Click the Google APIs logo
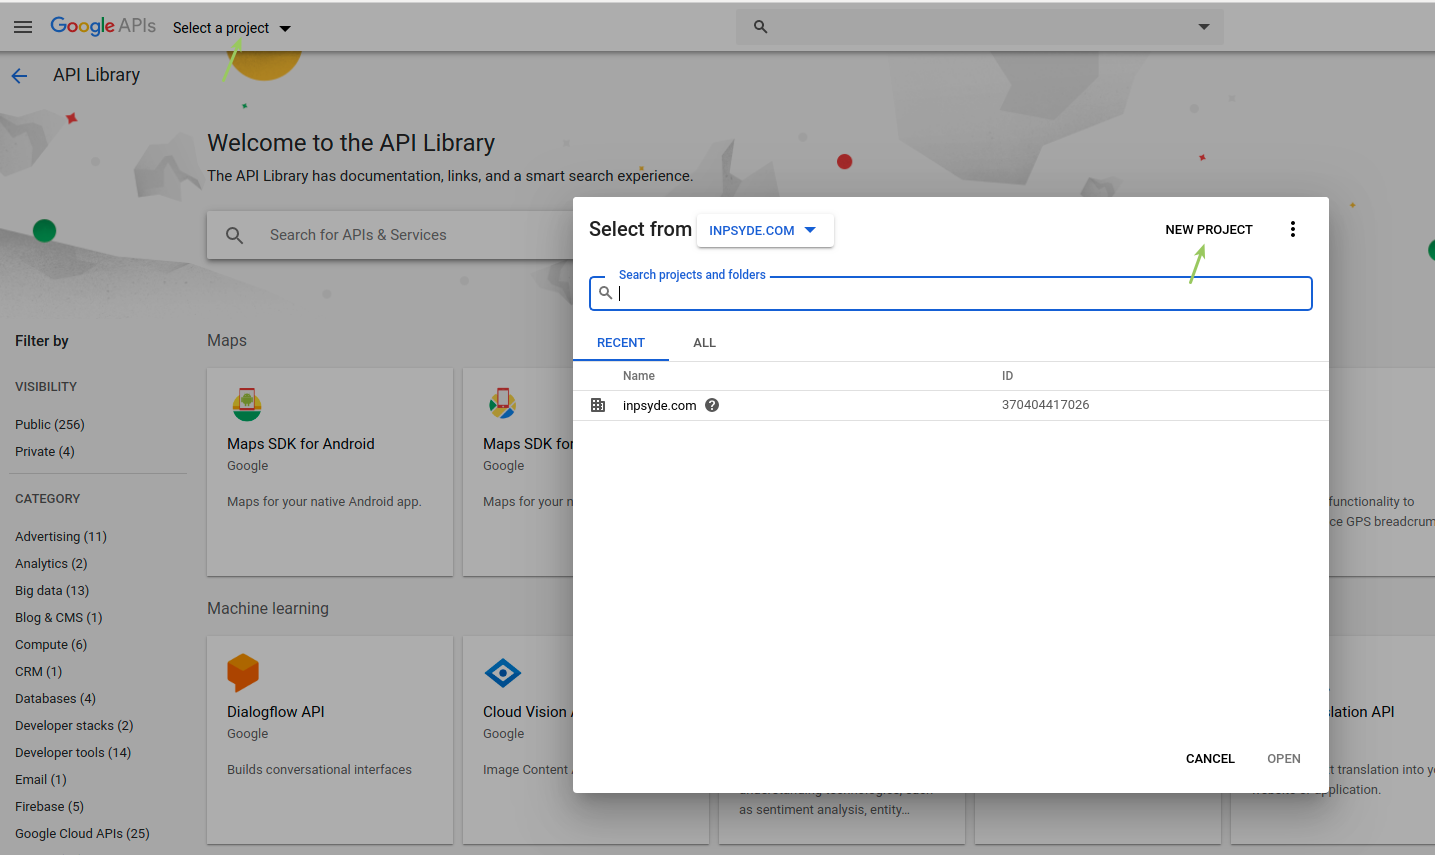The height and width of the screenshot is (855, 1435). pos(103,25)
